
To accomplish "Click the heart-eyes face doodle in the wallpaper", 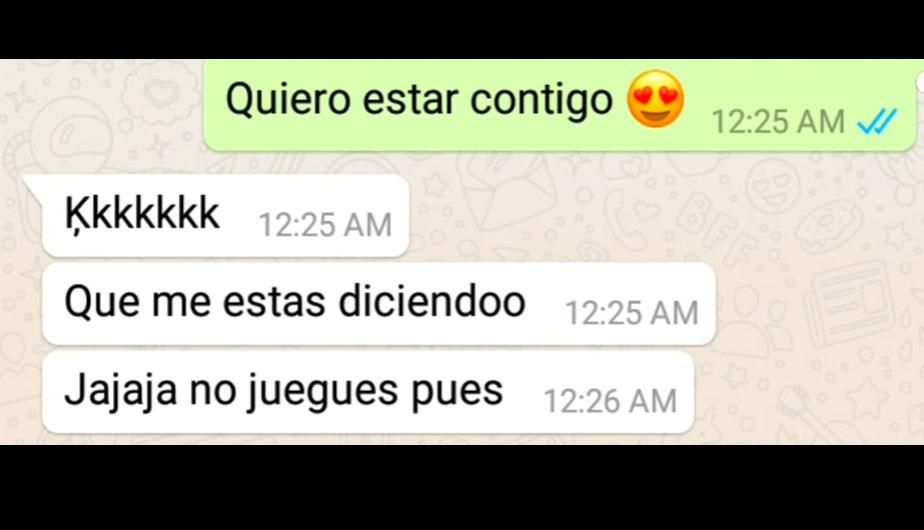I will [773, 186].
